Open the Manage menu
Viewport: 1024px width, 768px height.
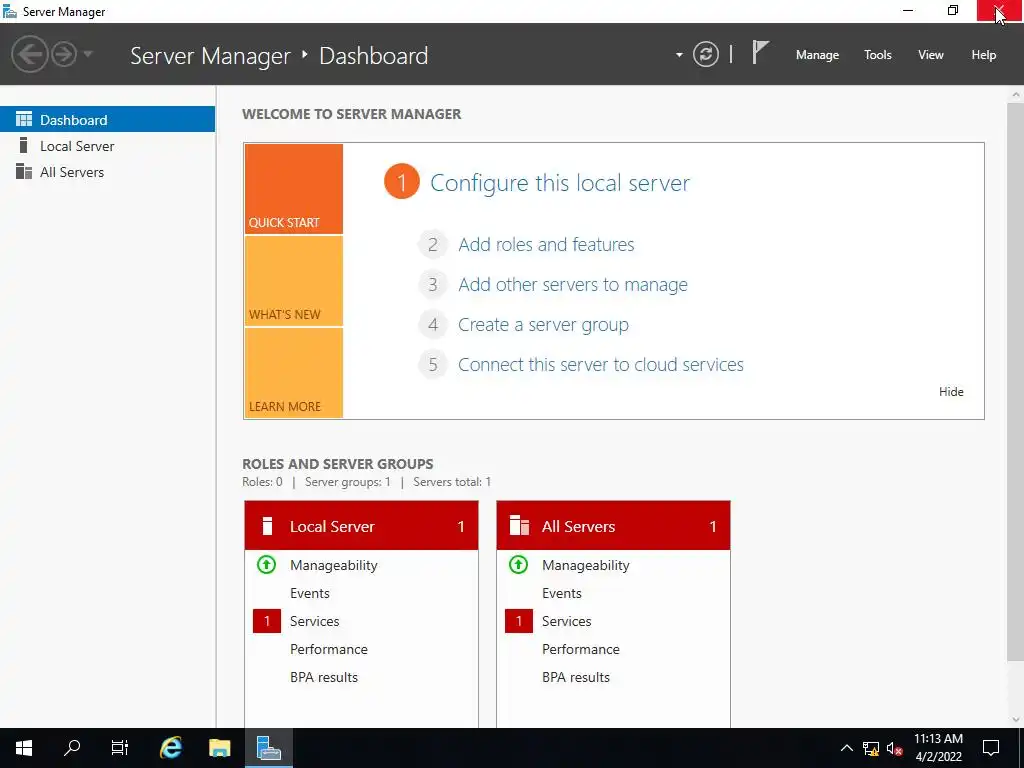tap(817, 55)
